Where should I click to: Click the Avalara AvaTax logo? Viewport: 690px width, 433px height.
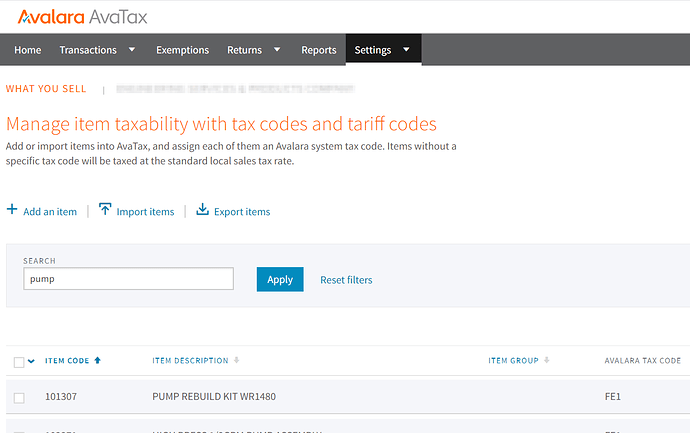point(82,17)
